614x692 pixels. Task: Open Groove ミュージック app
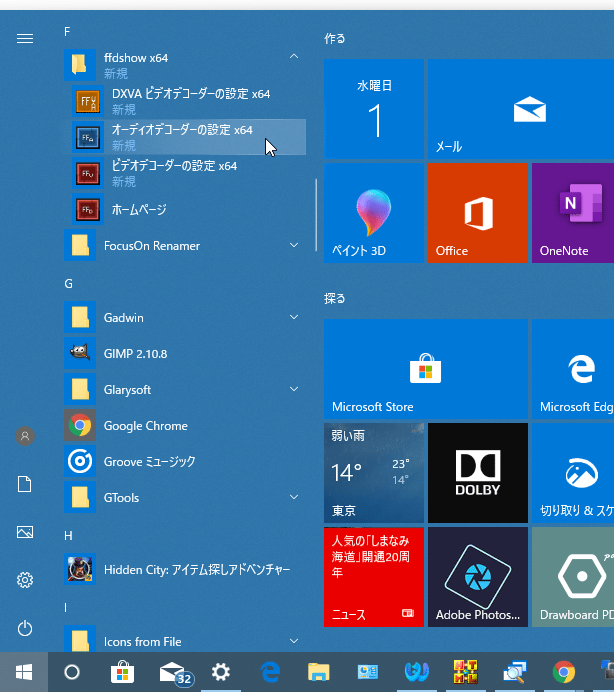coord(185,461)
